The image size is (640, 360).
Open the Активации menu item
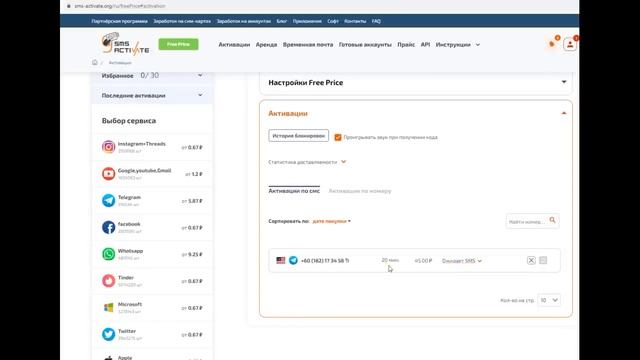click(x=234, y=44)
